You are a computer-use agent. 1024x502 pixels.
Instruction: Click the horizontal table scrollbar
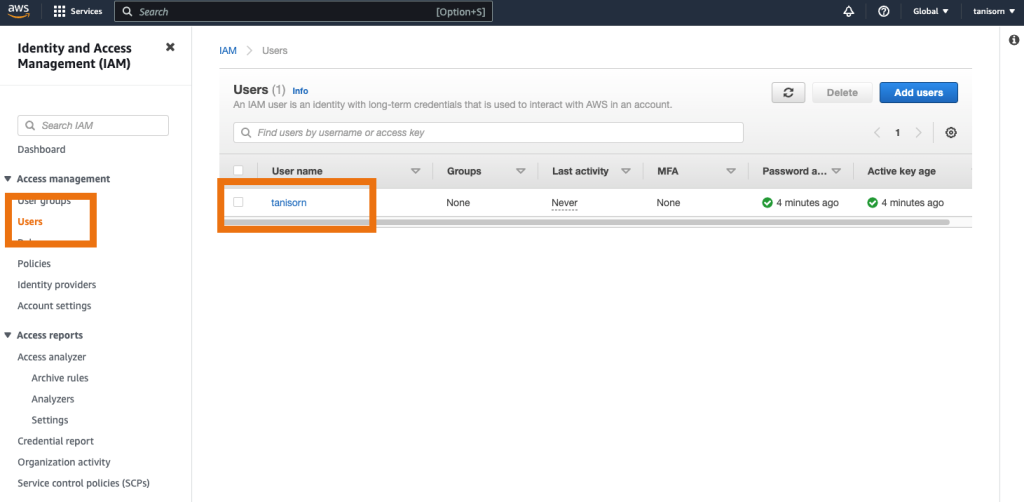[586, 223]
